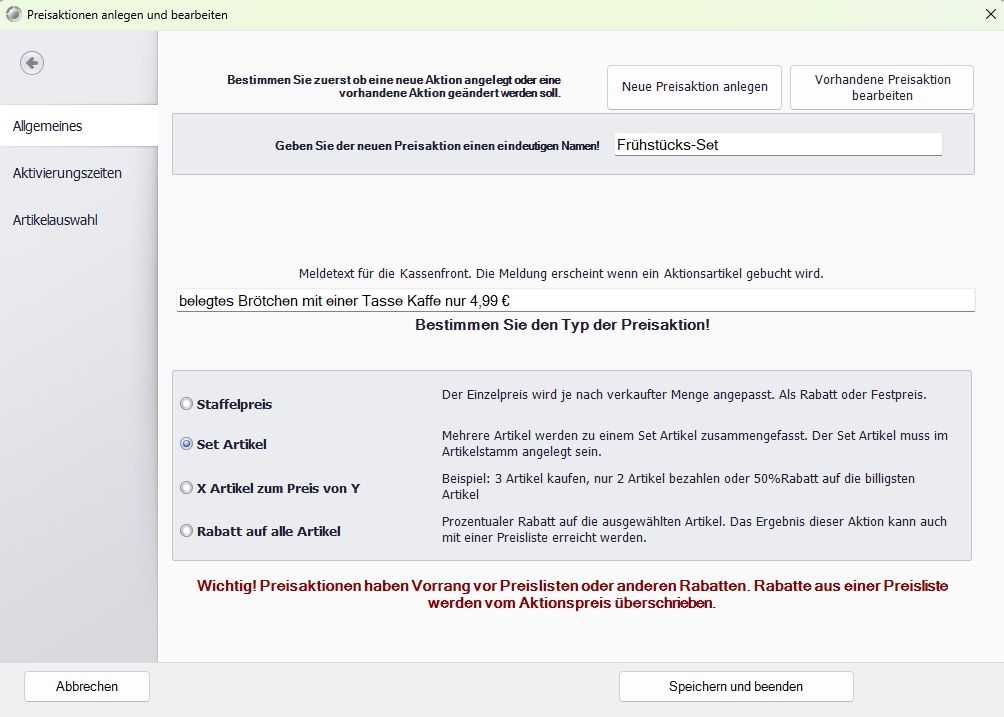
Task: Focus the Preisaktion name field containing Frühstücks-Set
Action: [777, 145]
